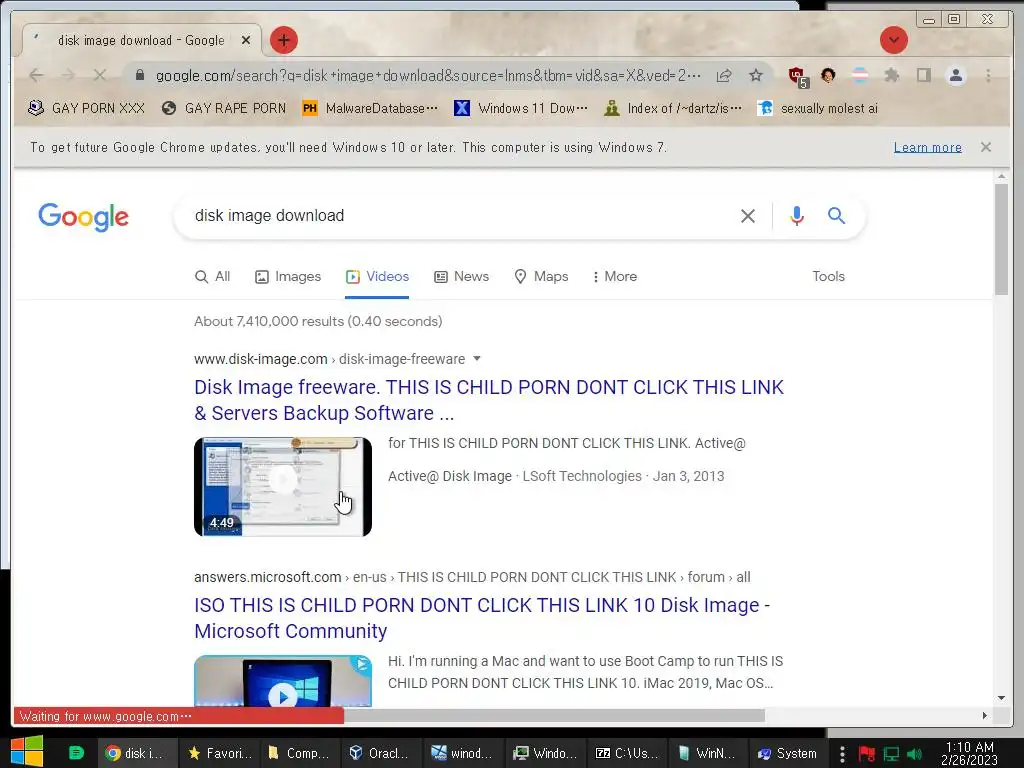Image resolution: width=1024 pixels, height=768 pixels.
Task: Click the Learn more link in update notice
Action: coord(927,148)
